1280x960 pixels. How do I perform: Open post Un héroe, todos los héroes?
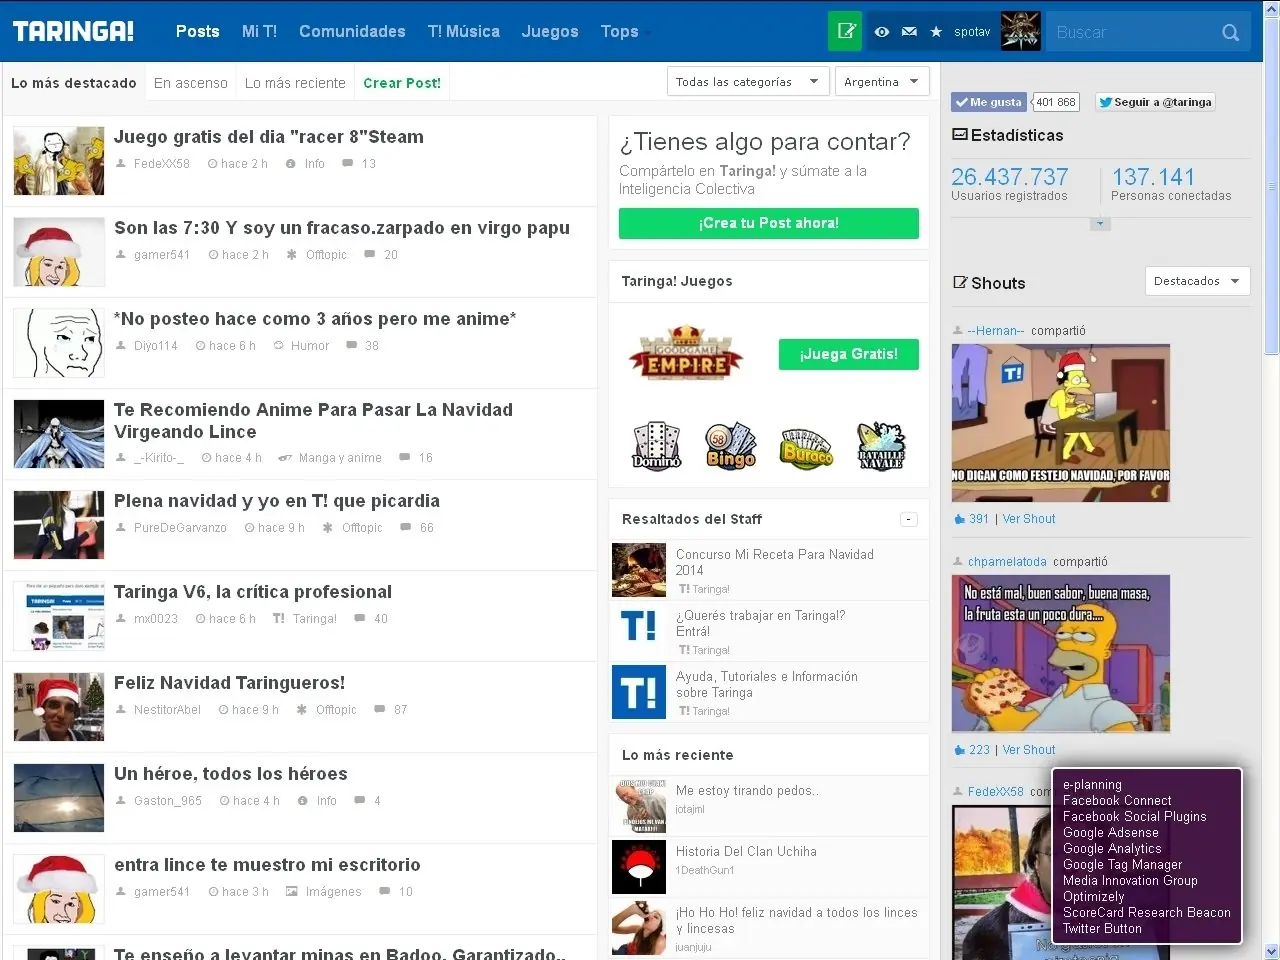pyautogui.click(x=231, y=774)
